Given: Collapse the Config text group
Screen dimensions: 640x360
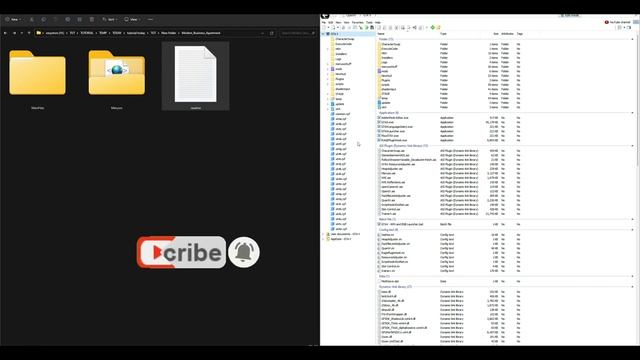Looking at the screenshot, I should (x=633, y=230).
